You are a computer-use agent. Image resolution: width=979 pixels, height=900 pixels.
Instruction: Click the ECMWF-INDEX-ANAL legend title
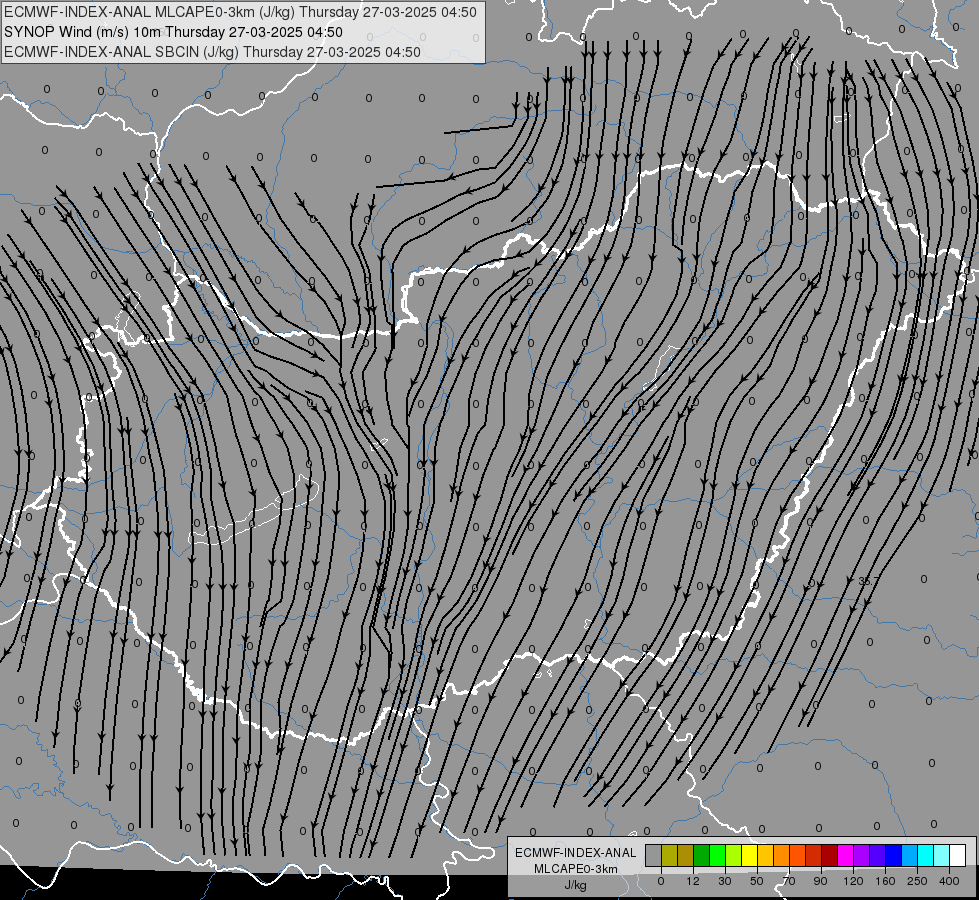click(576, 853)
